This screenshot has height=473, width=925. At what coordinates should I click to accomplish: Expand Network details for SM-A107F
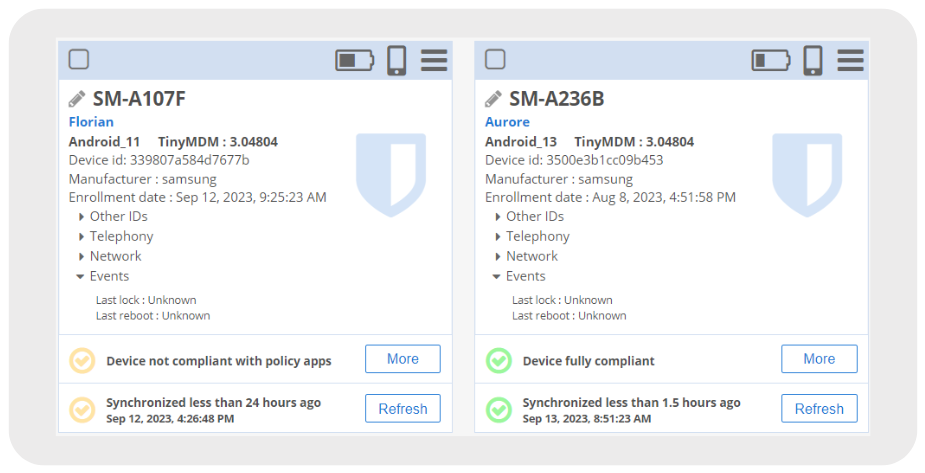(110, 257)
